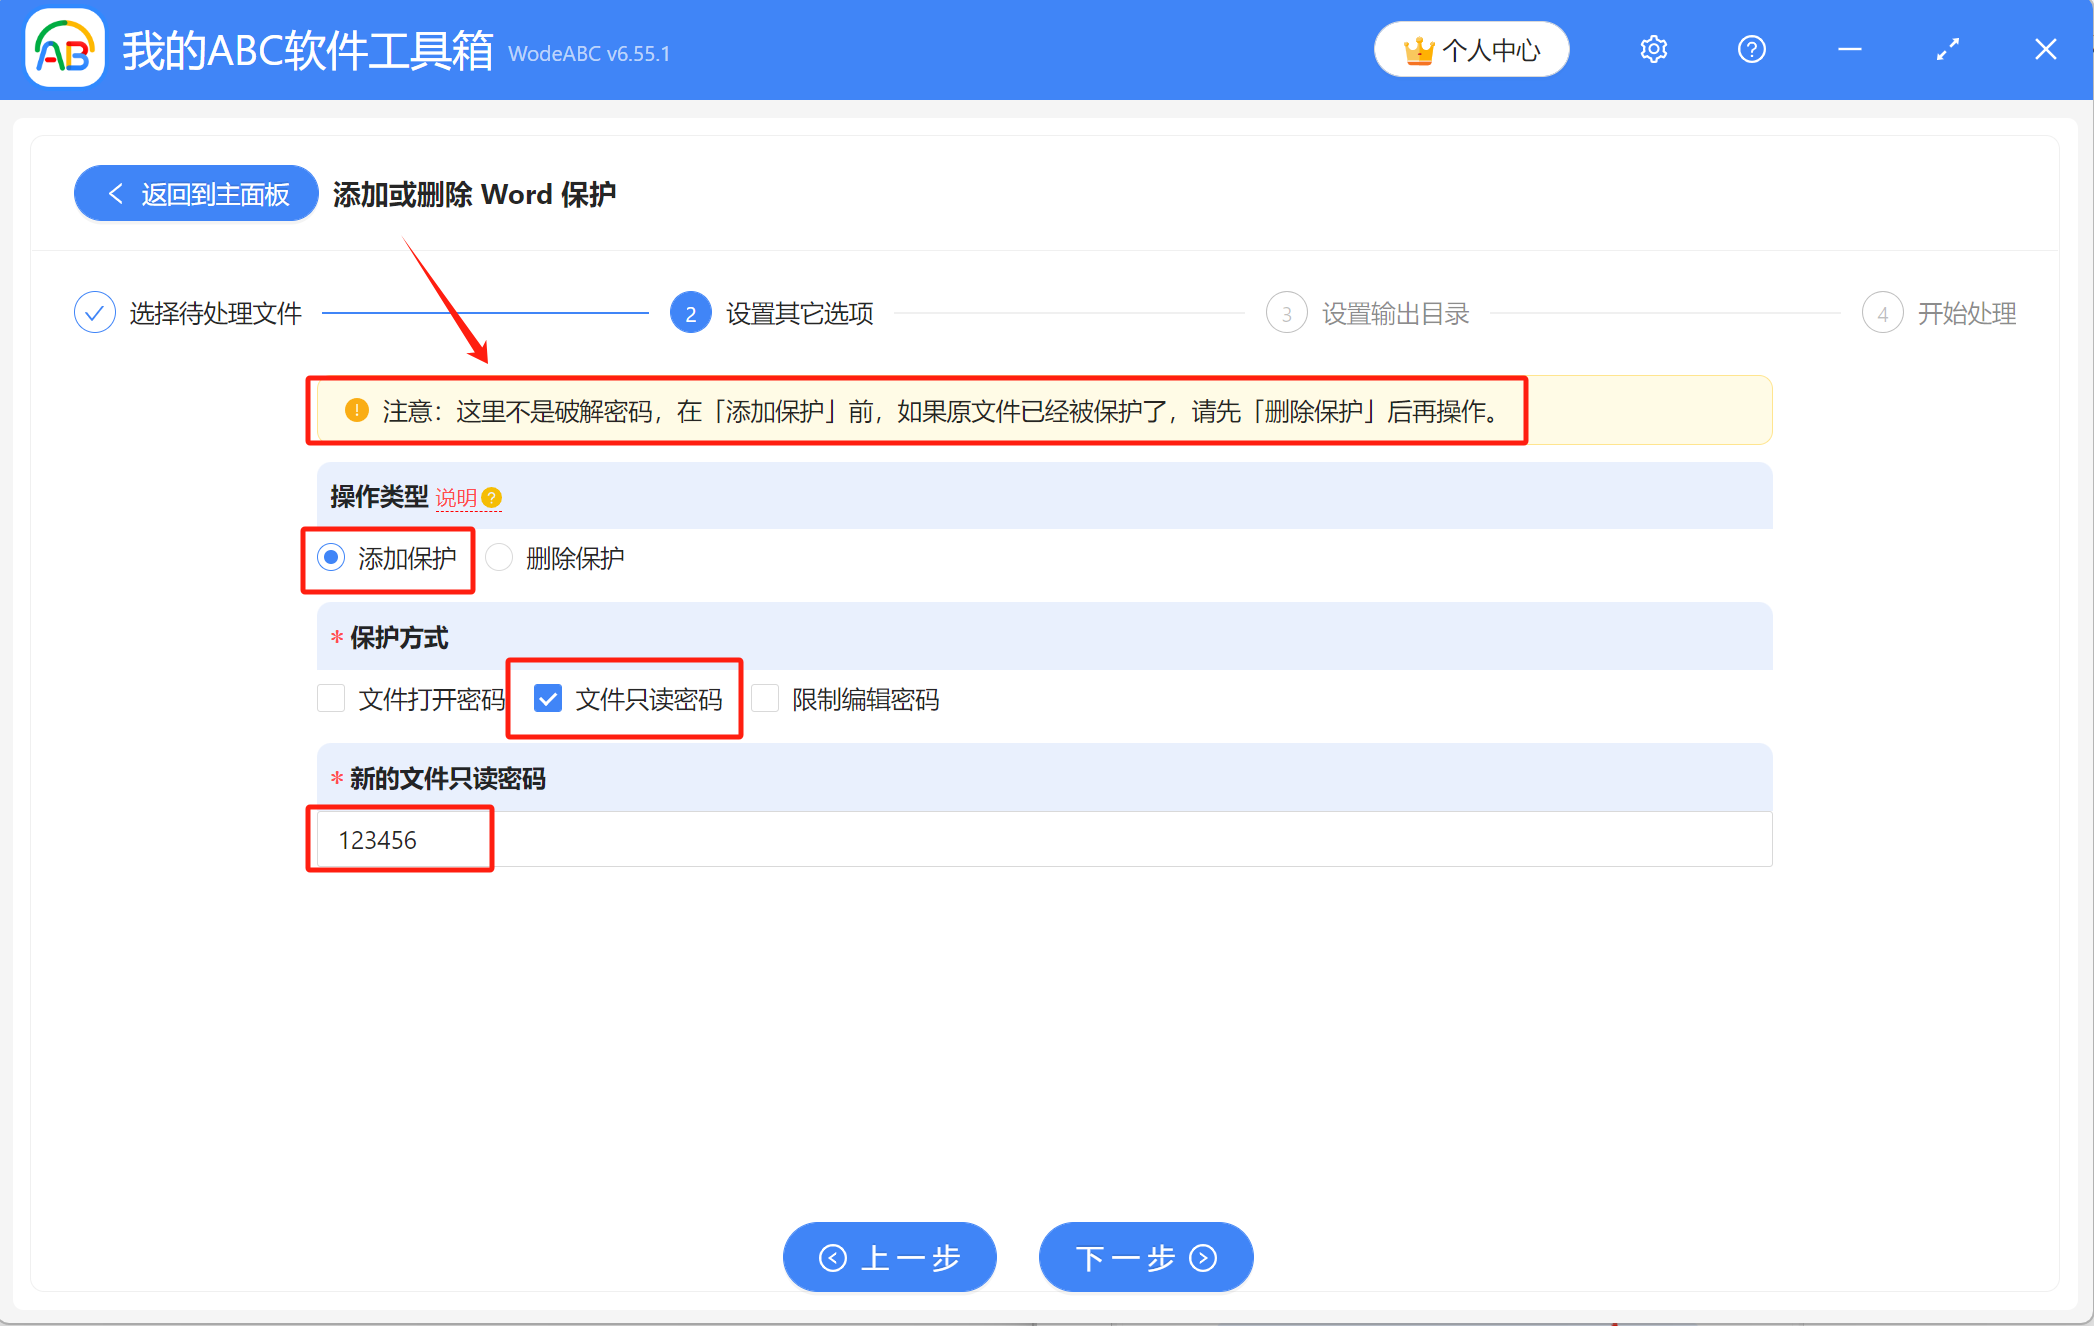
Task: Select the 添加保护 radio option
Action: 330,557
